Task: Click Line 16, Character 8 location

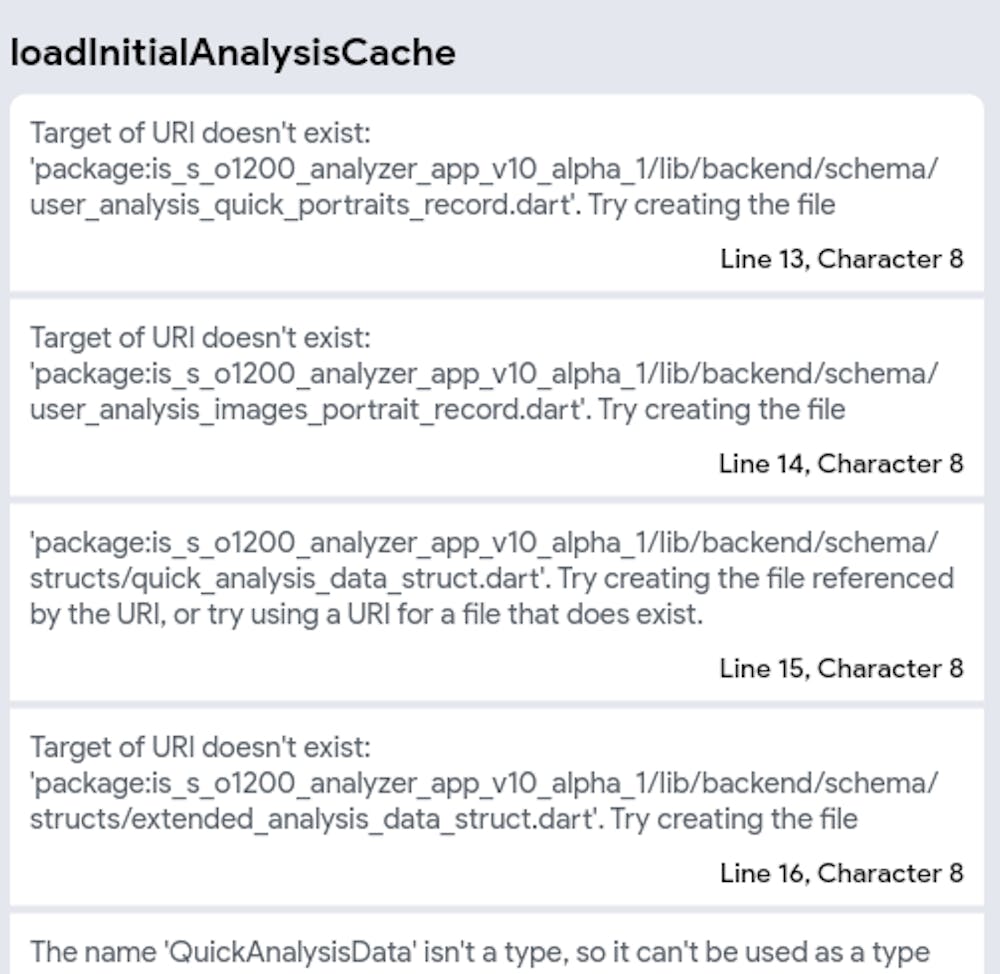Action: point(841,873)
